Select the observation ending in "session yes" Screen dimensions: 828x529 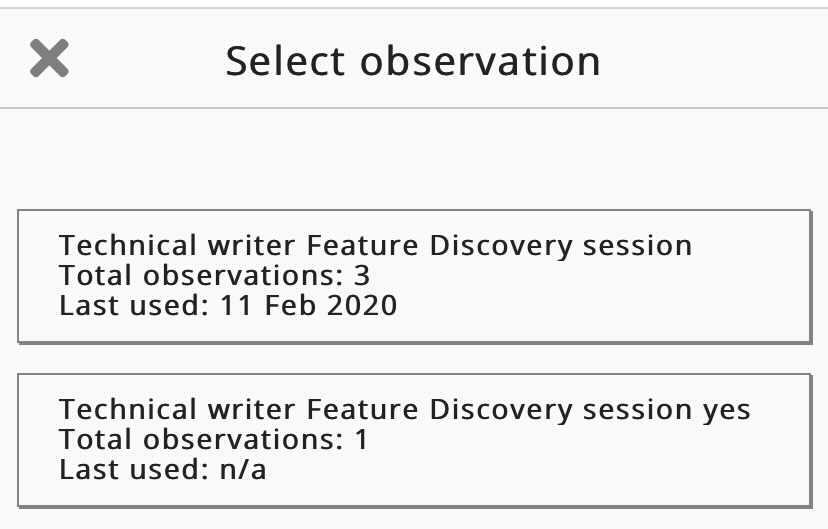coord(413,440)
